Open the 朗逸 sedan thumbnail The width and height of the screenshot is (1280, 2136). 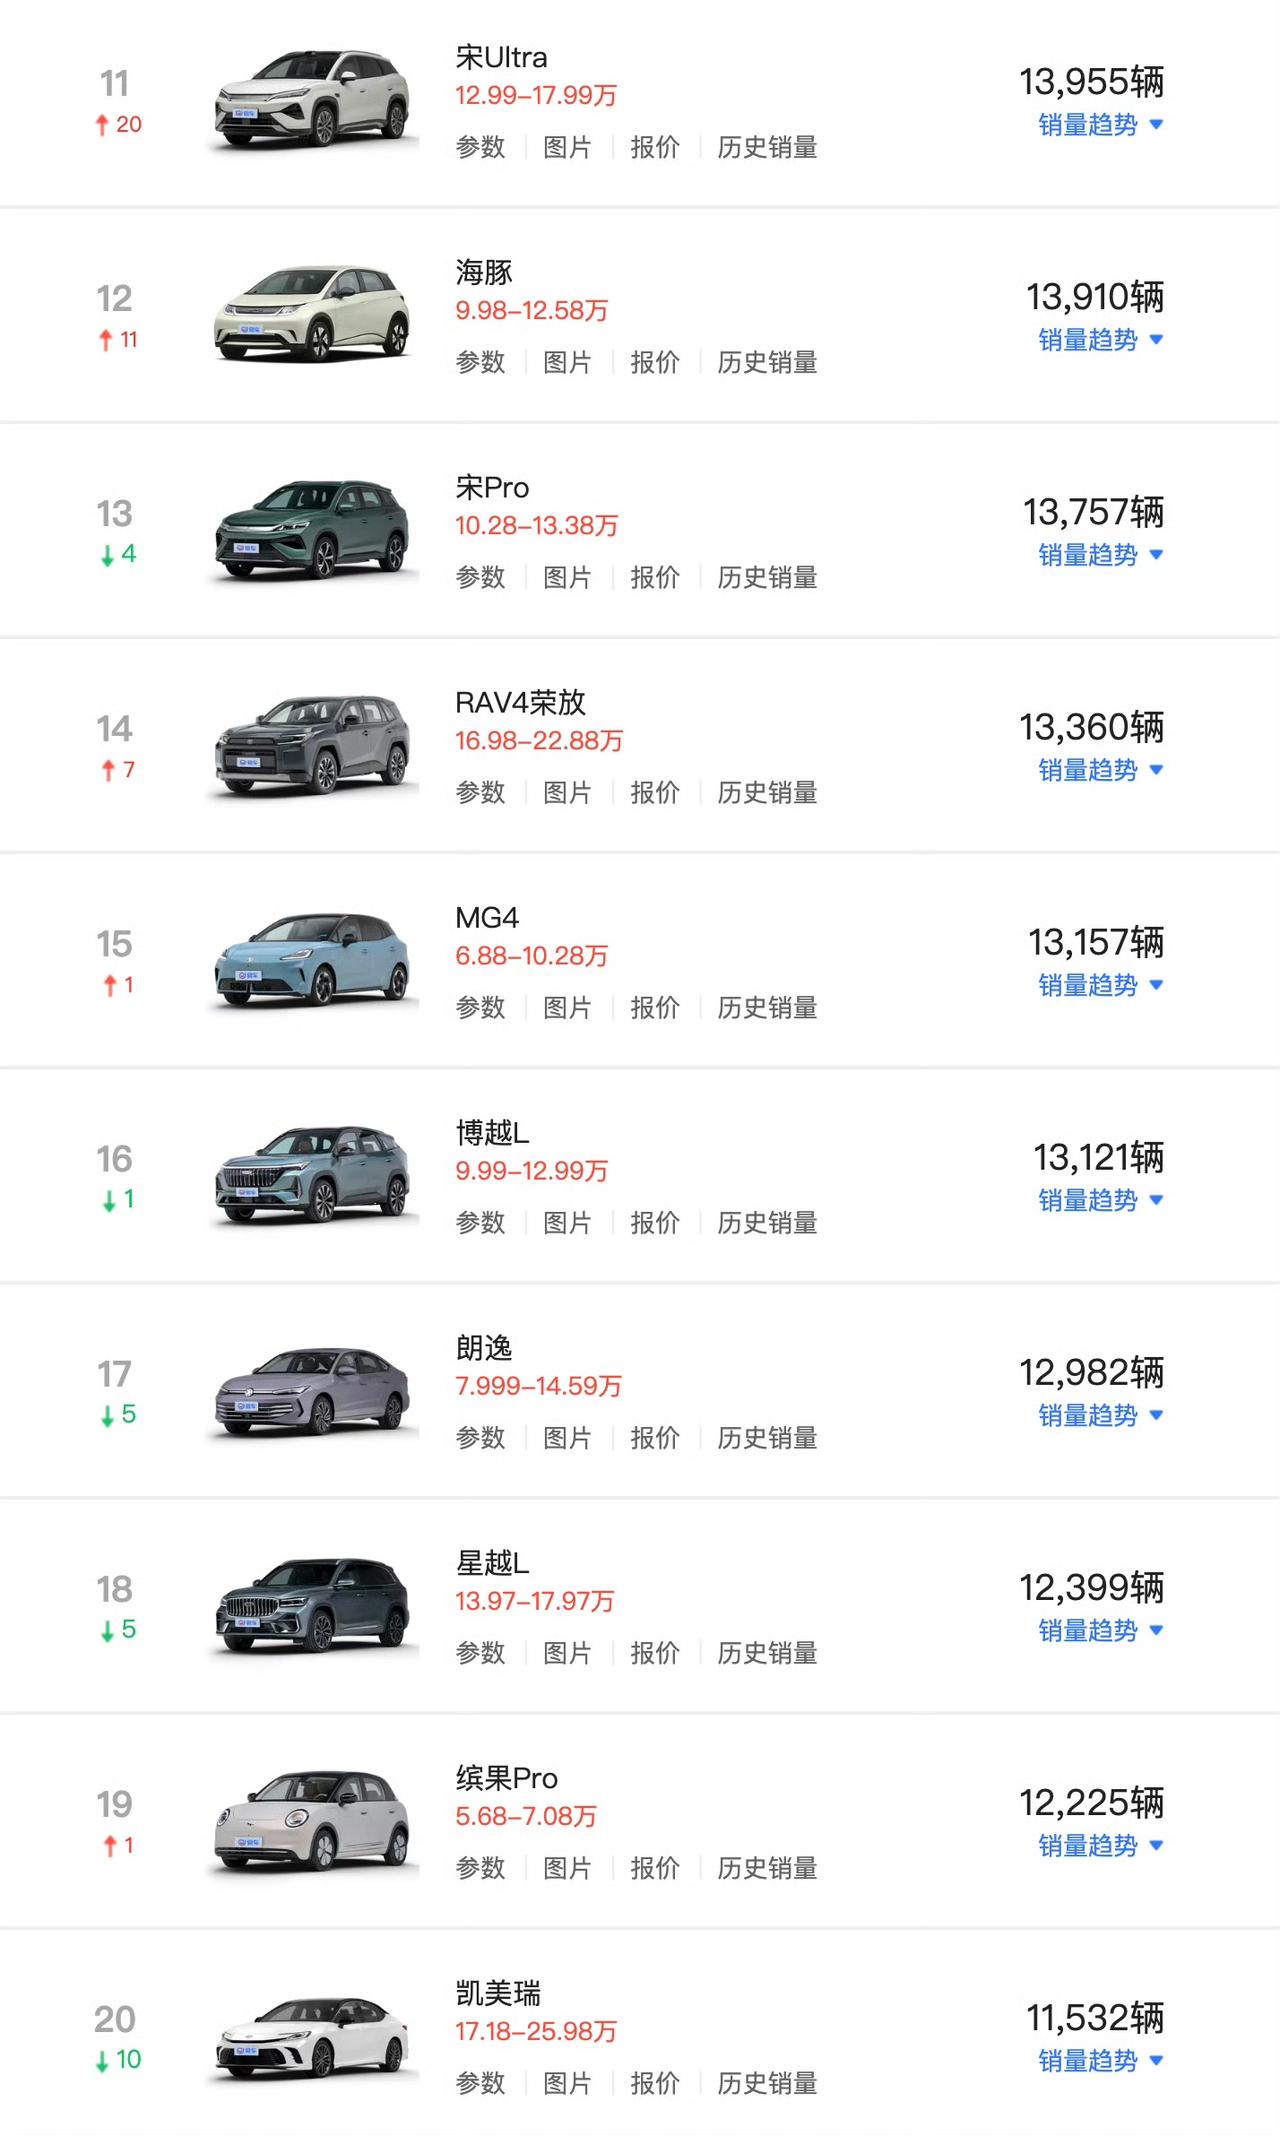(312, 1391)
